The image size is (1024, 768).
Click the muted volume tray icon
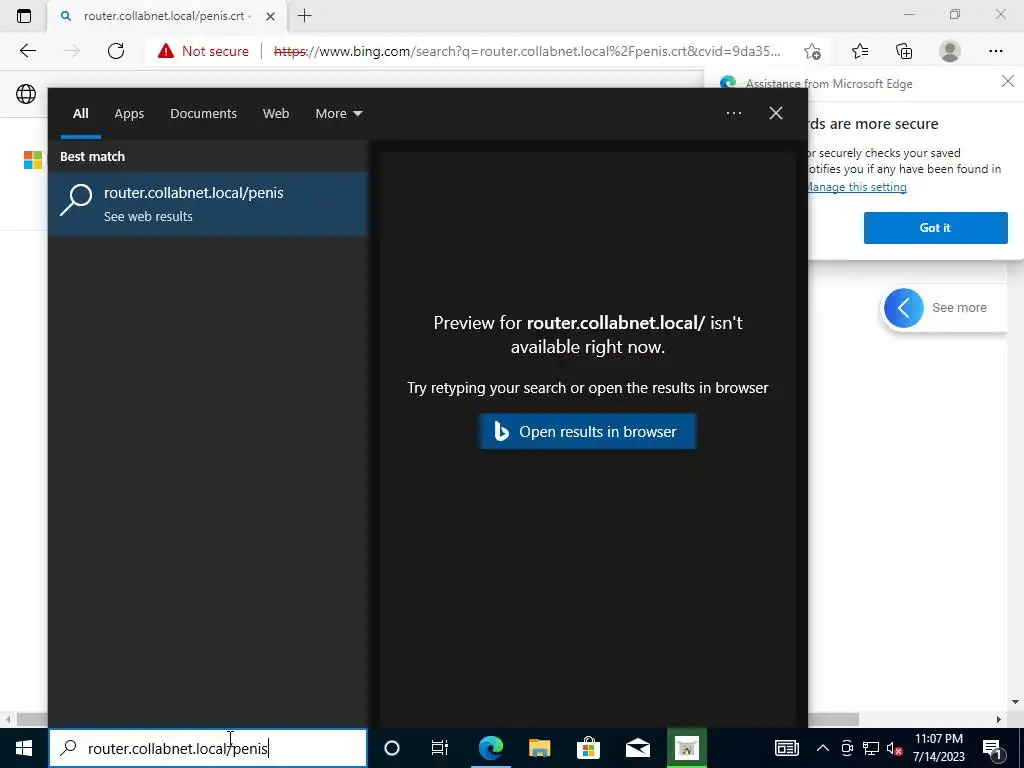click(894, 748)
